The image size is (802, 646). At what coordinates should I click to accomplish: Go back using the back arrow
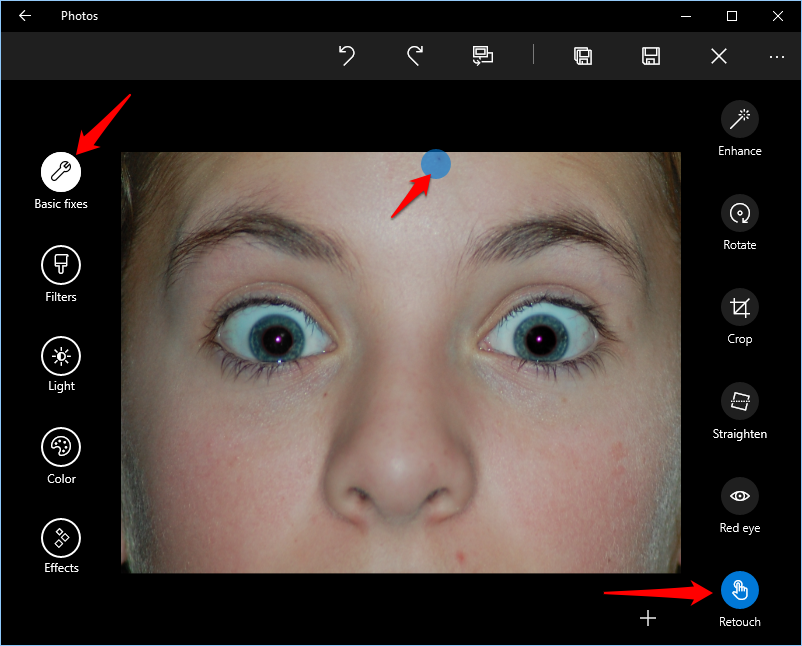[x=25, y=16]
